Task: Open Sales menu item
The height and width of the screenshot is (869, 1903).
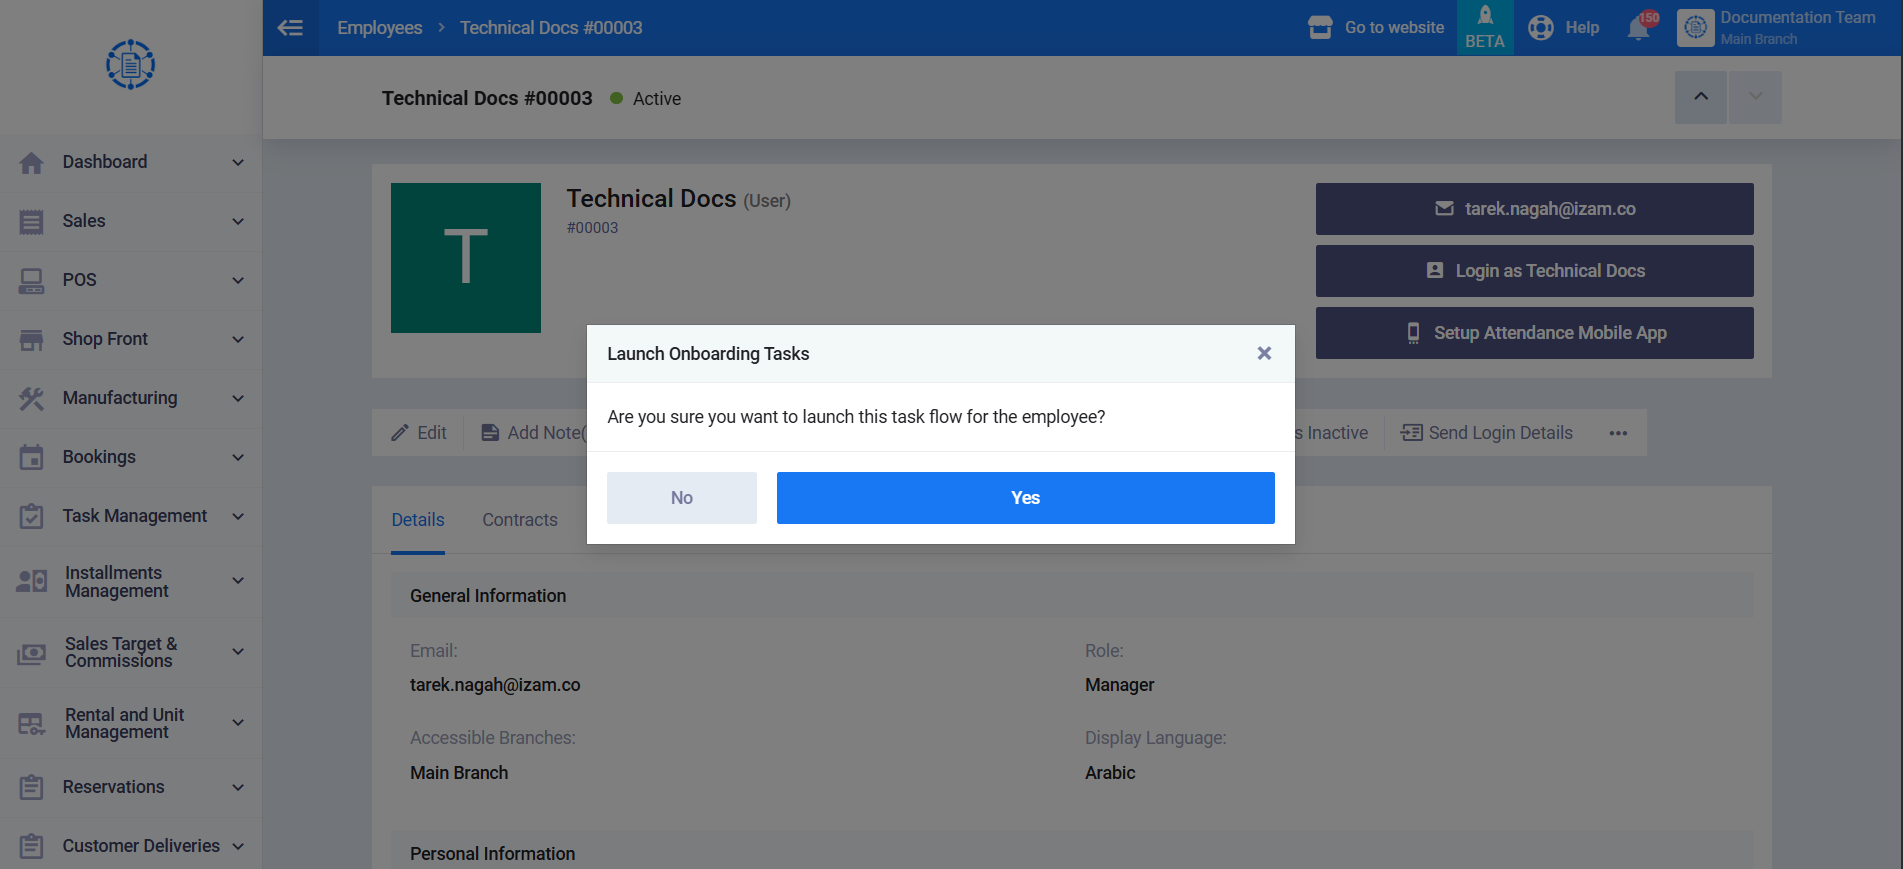Action: pos(131,221)
